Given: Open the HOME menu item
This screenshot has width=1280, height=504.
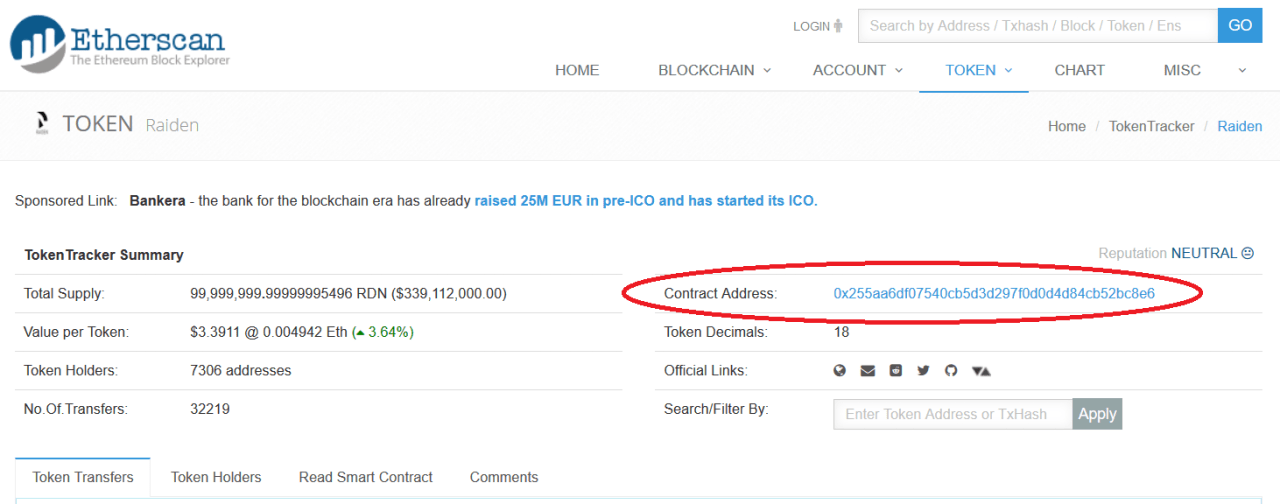Looking at the screenshot, I should [577, 70].
